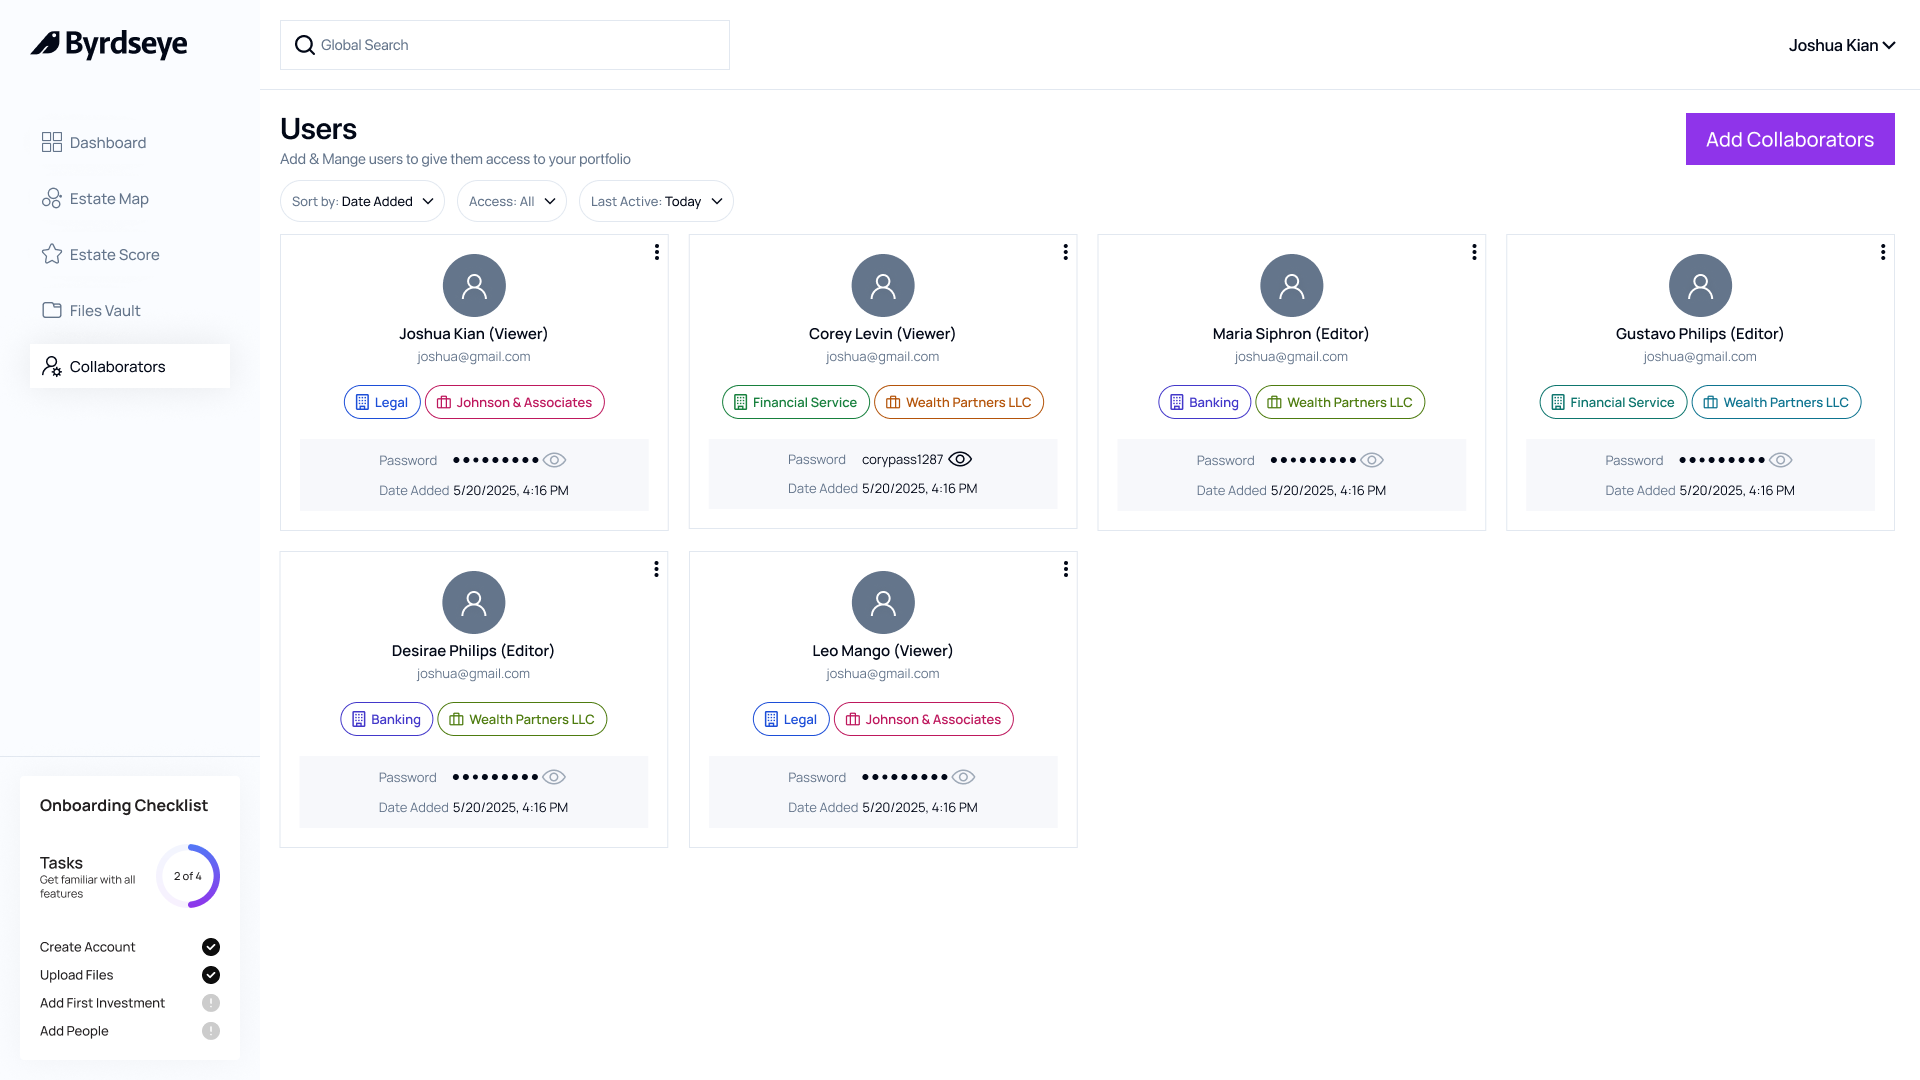
Task: Open options menu on Corey Levin card
Action: tap(1066, 252)
